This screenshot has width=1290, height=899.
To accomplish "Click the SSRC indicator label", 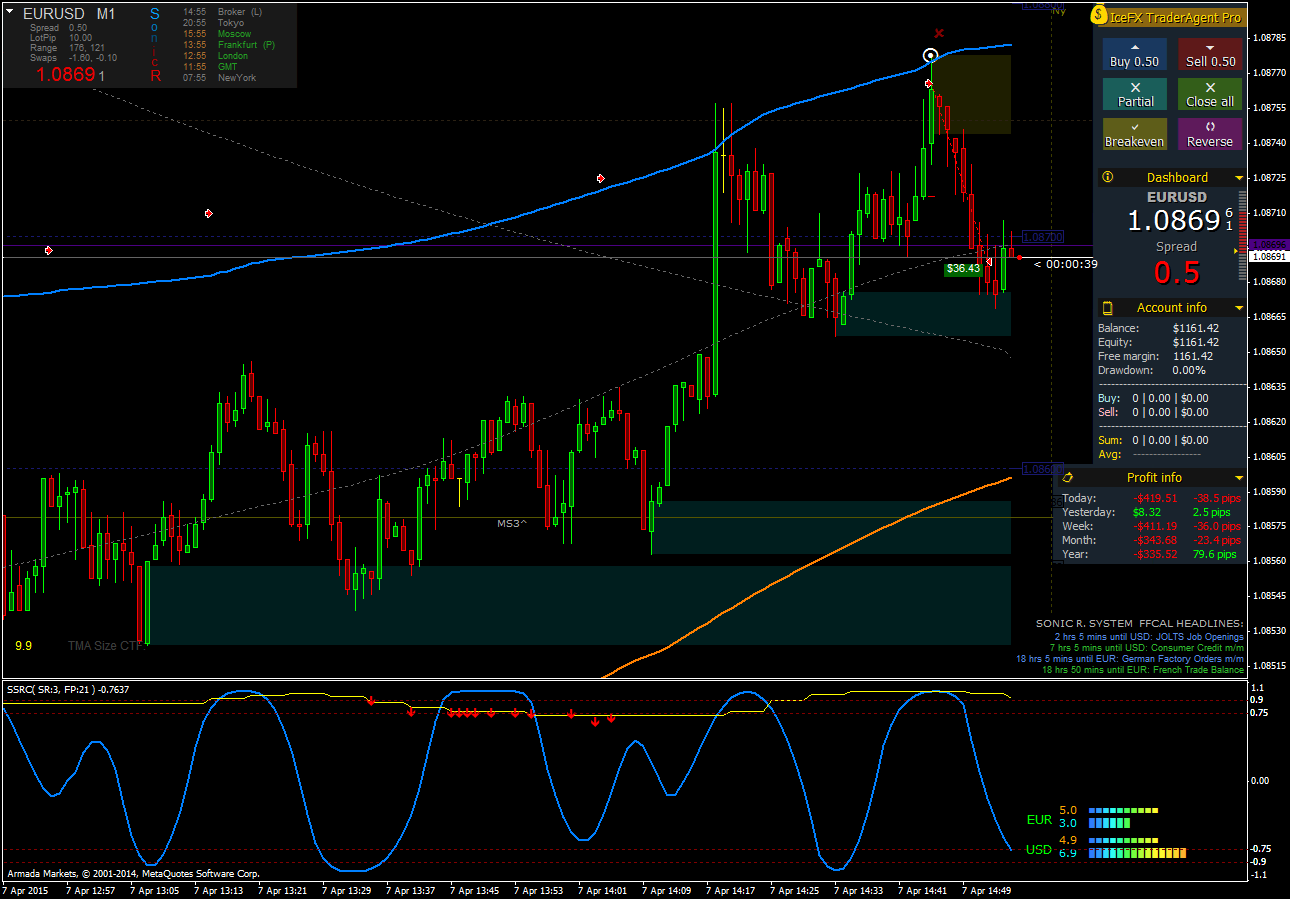I will (x=68, y=689).
